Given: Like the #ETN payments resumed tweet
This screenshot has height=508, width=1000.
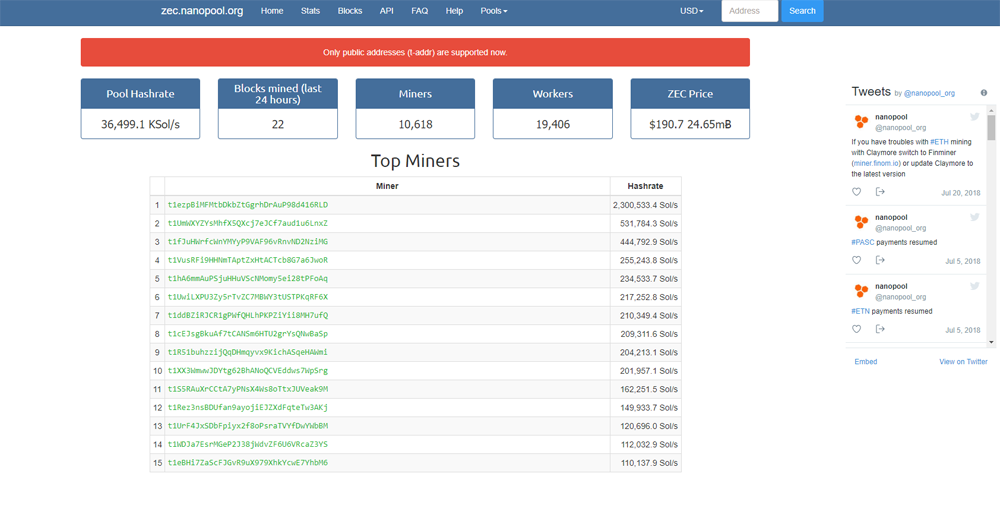Looking at the screenshot, I should pyautogui.click(x=857, y=329).
